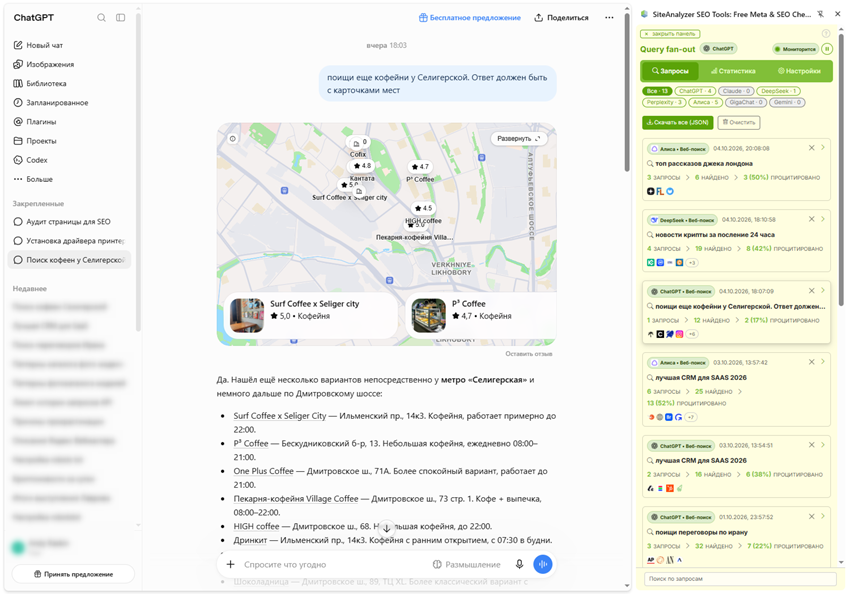Expand the новости крипты card chevron
Screen dimensions: 850x594
pyautogui.click(x=823, y=219)
